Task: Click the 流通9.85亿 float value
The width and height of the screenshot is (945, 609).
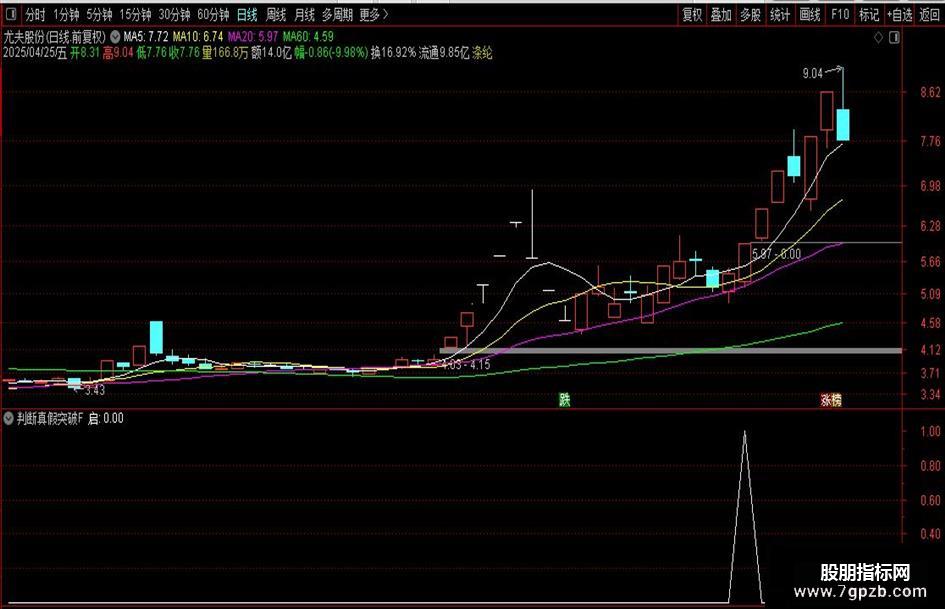Action: click(444, 53)
